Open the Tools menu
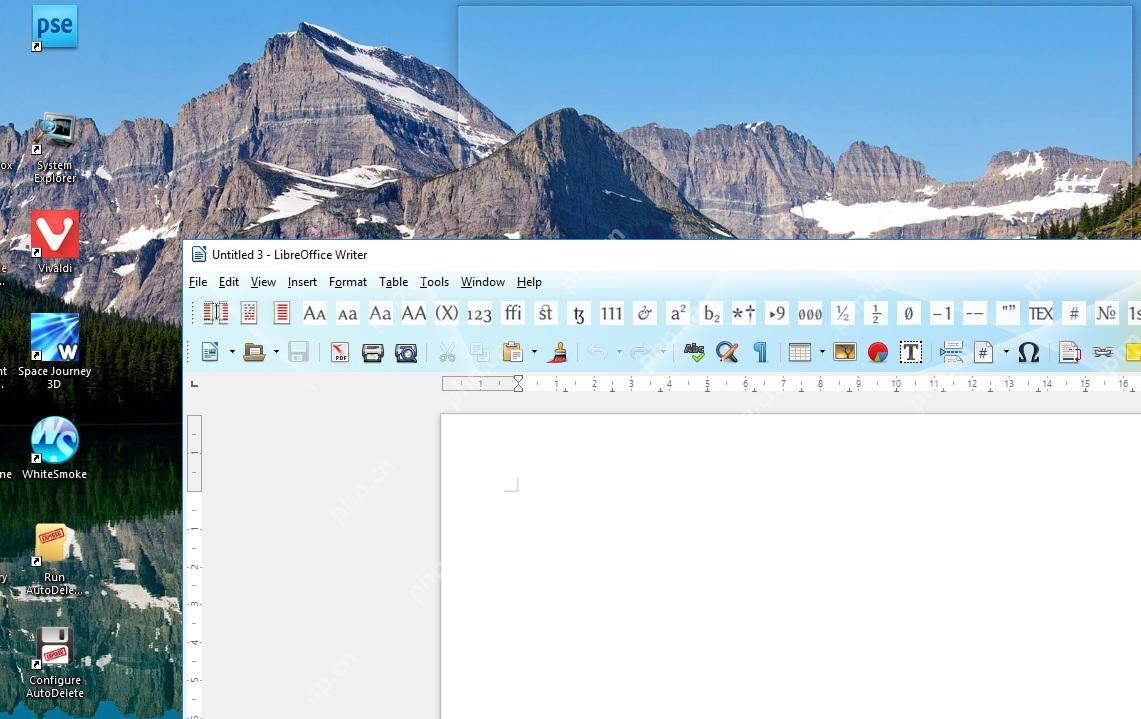Image resolution: width=1141 pixels, height=719 pixels. (x=434, y=282)
